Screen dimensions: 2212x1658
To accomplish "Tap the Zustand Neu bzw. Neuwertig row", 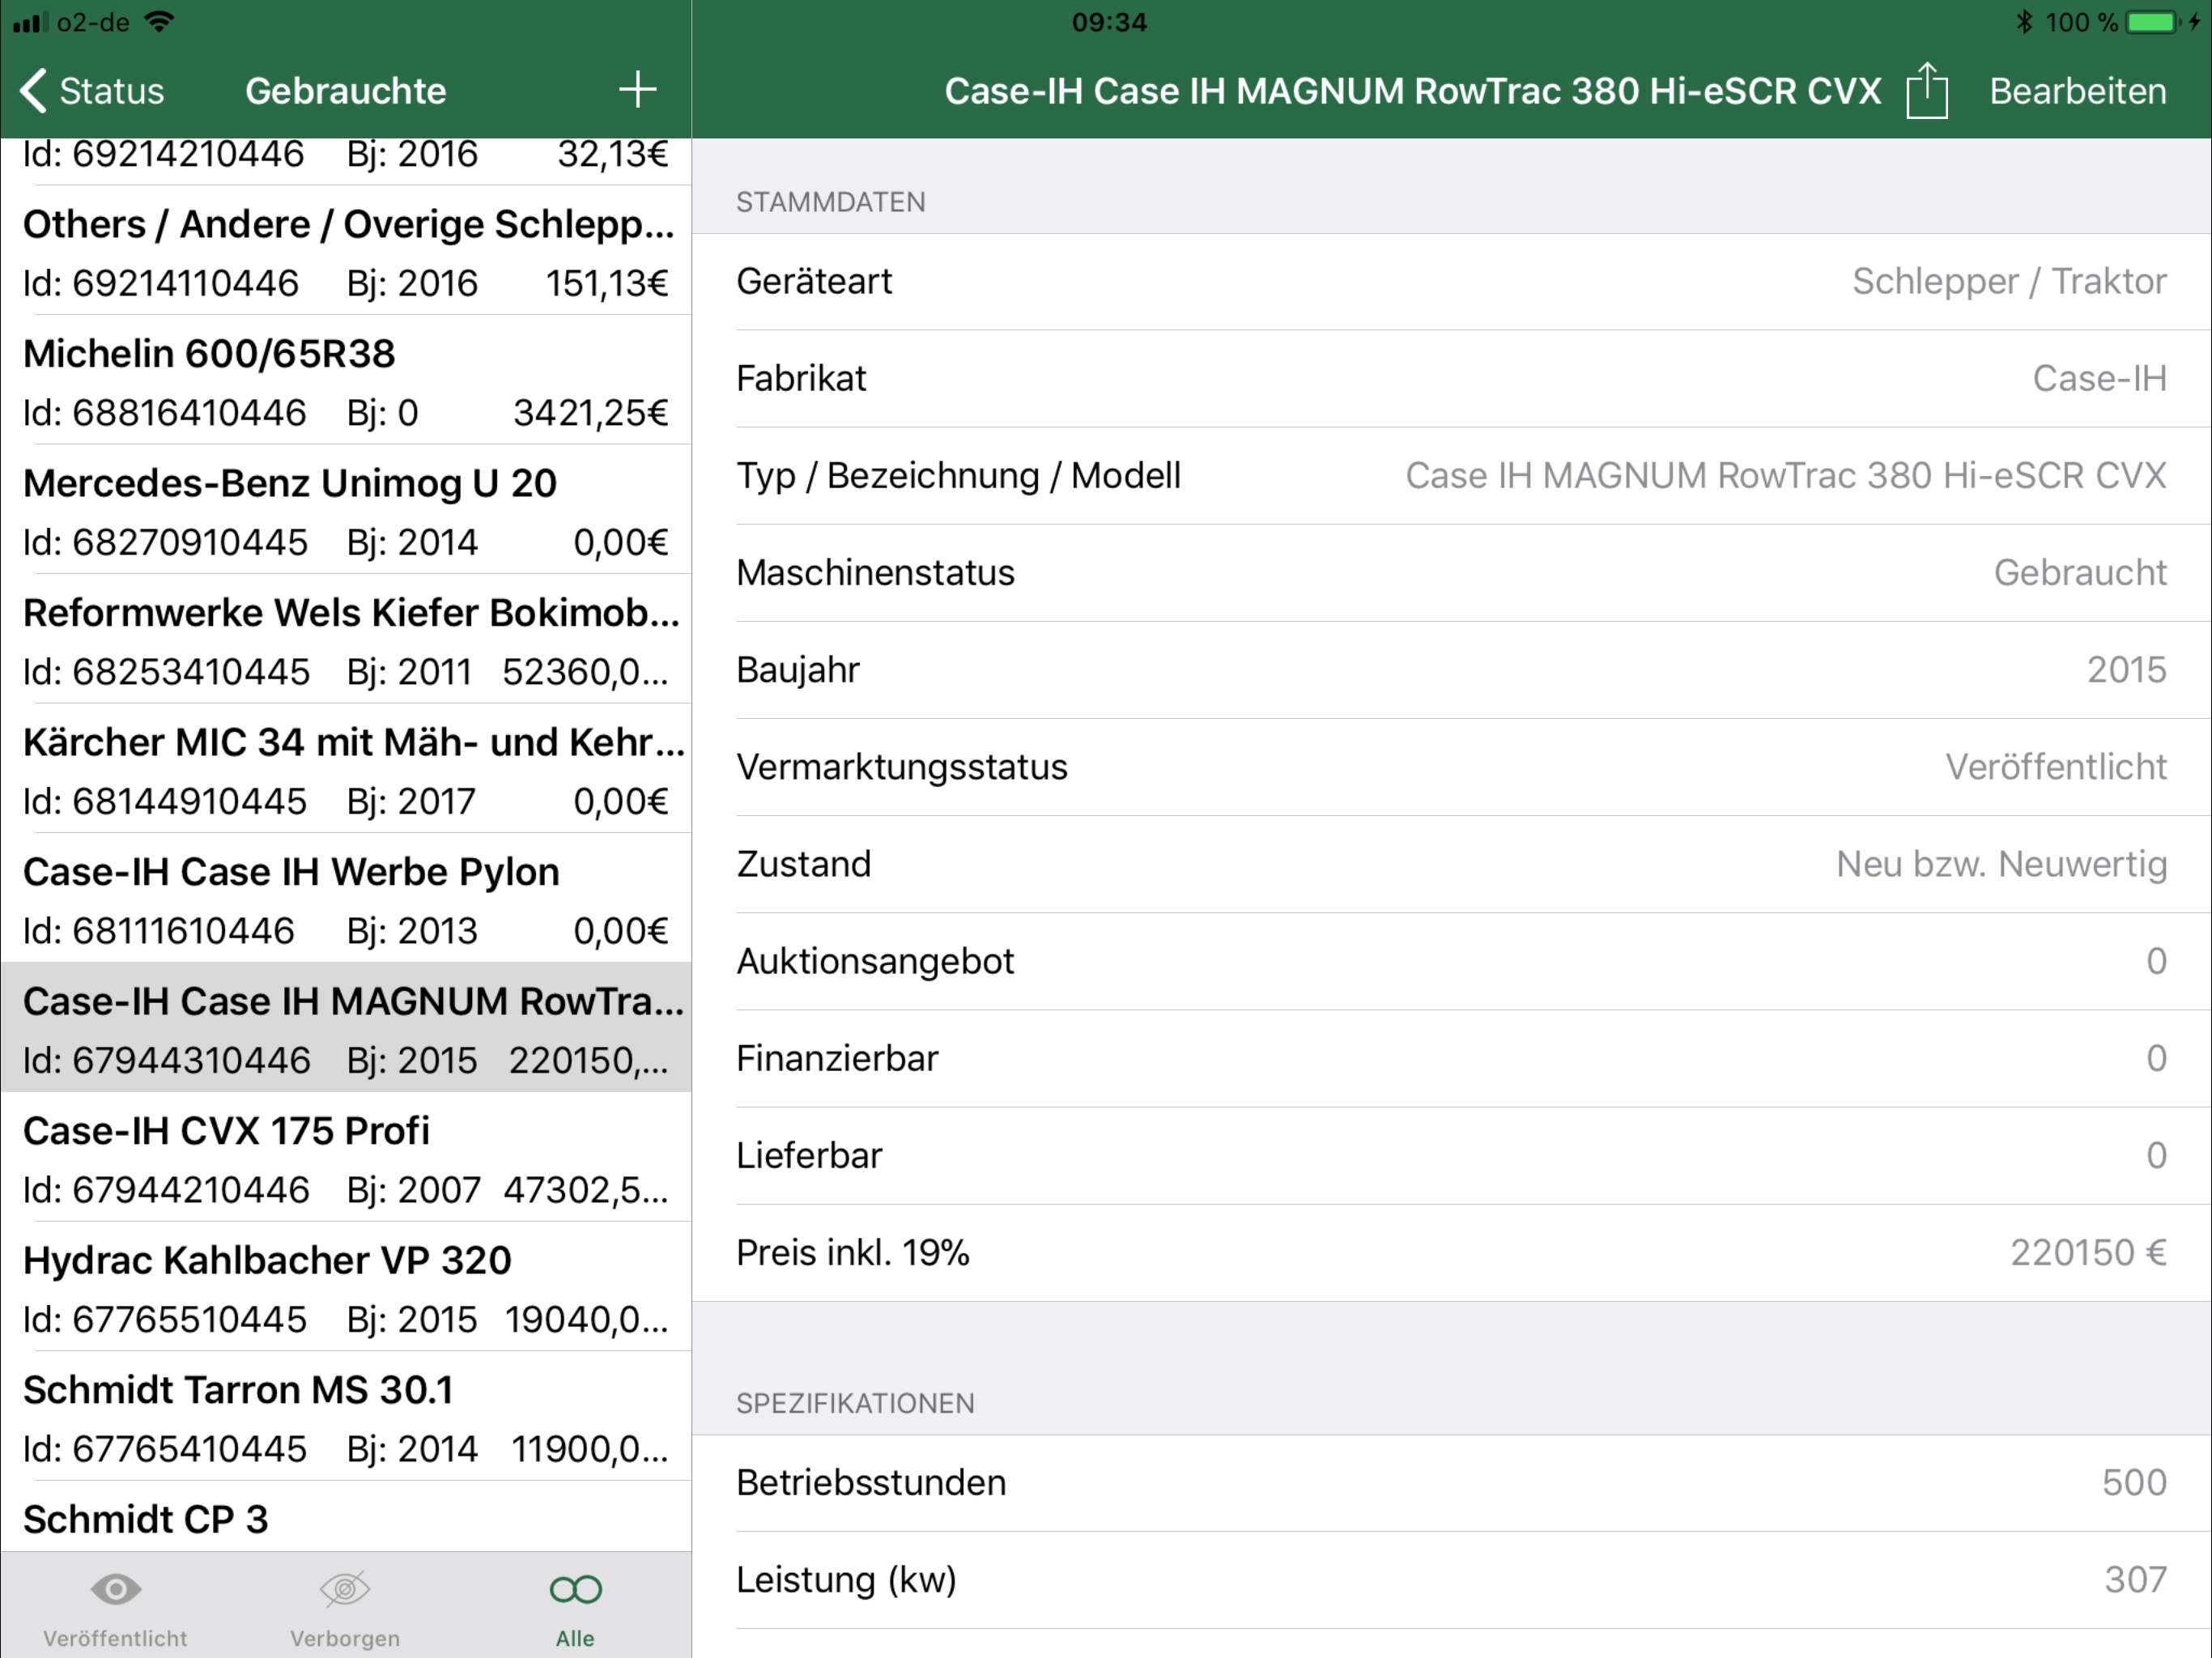I will tap(1451, 864).
